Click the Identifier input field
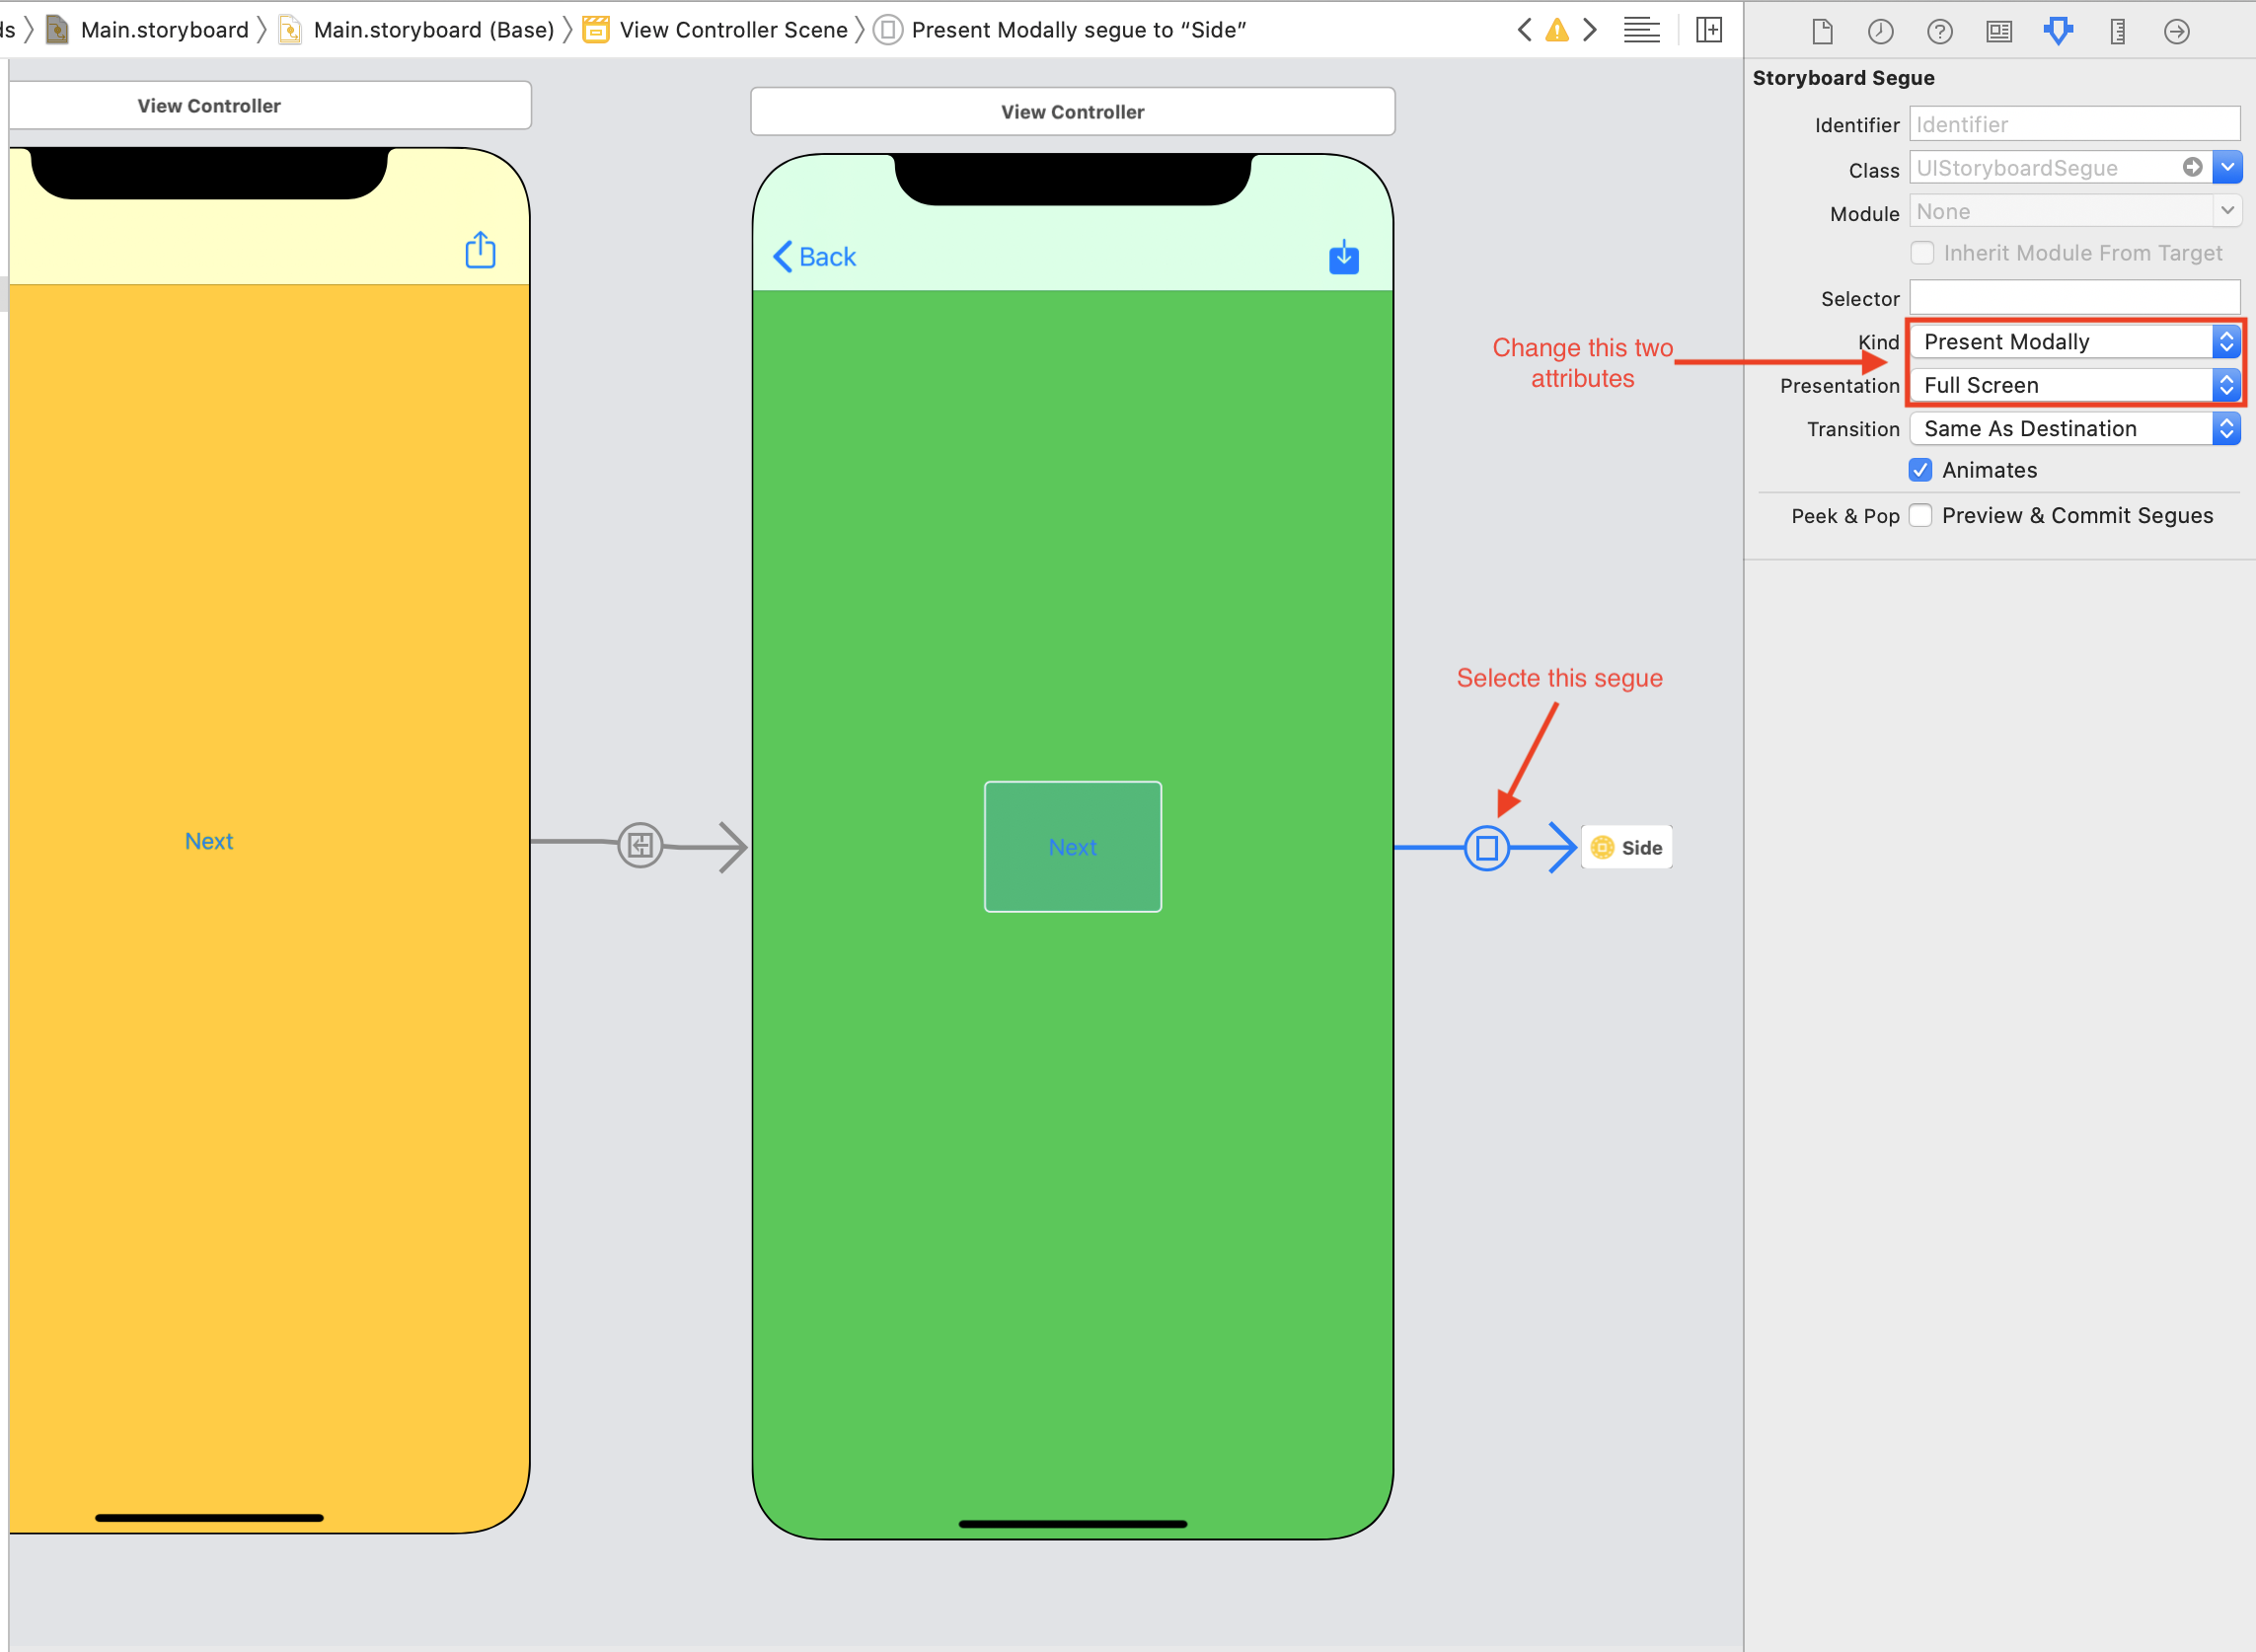Viewport: 2256px width, 1652px height. click(x=2073, y=122)
